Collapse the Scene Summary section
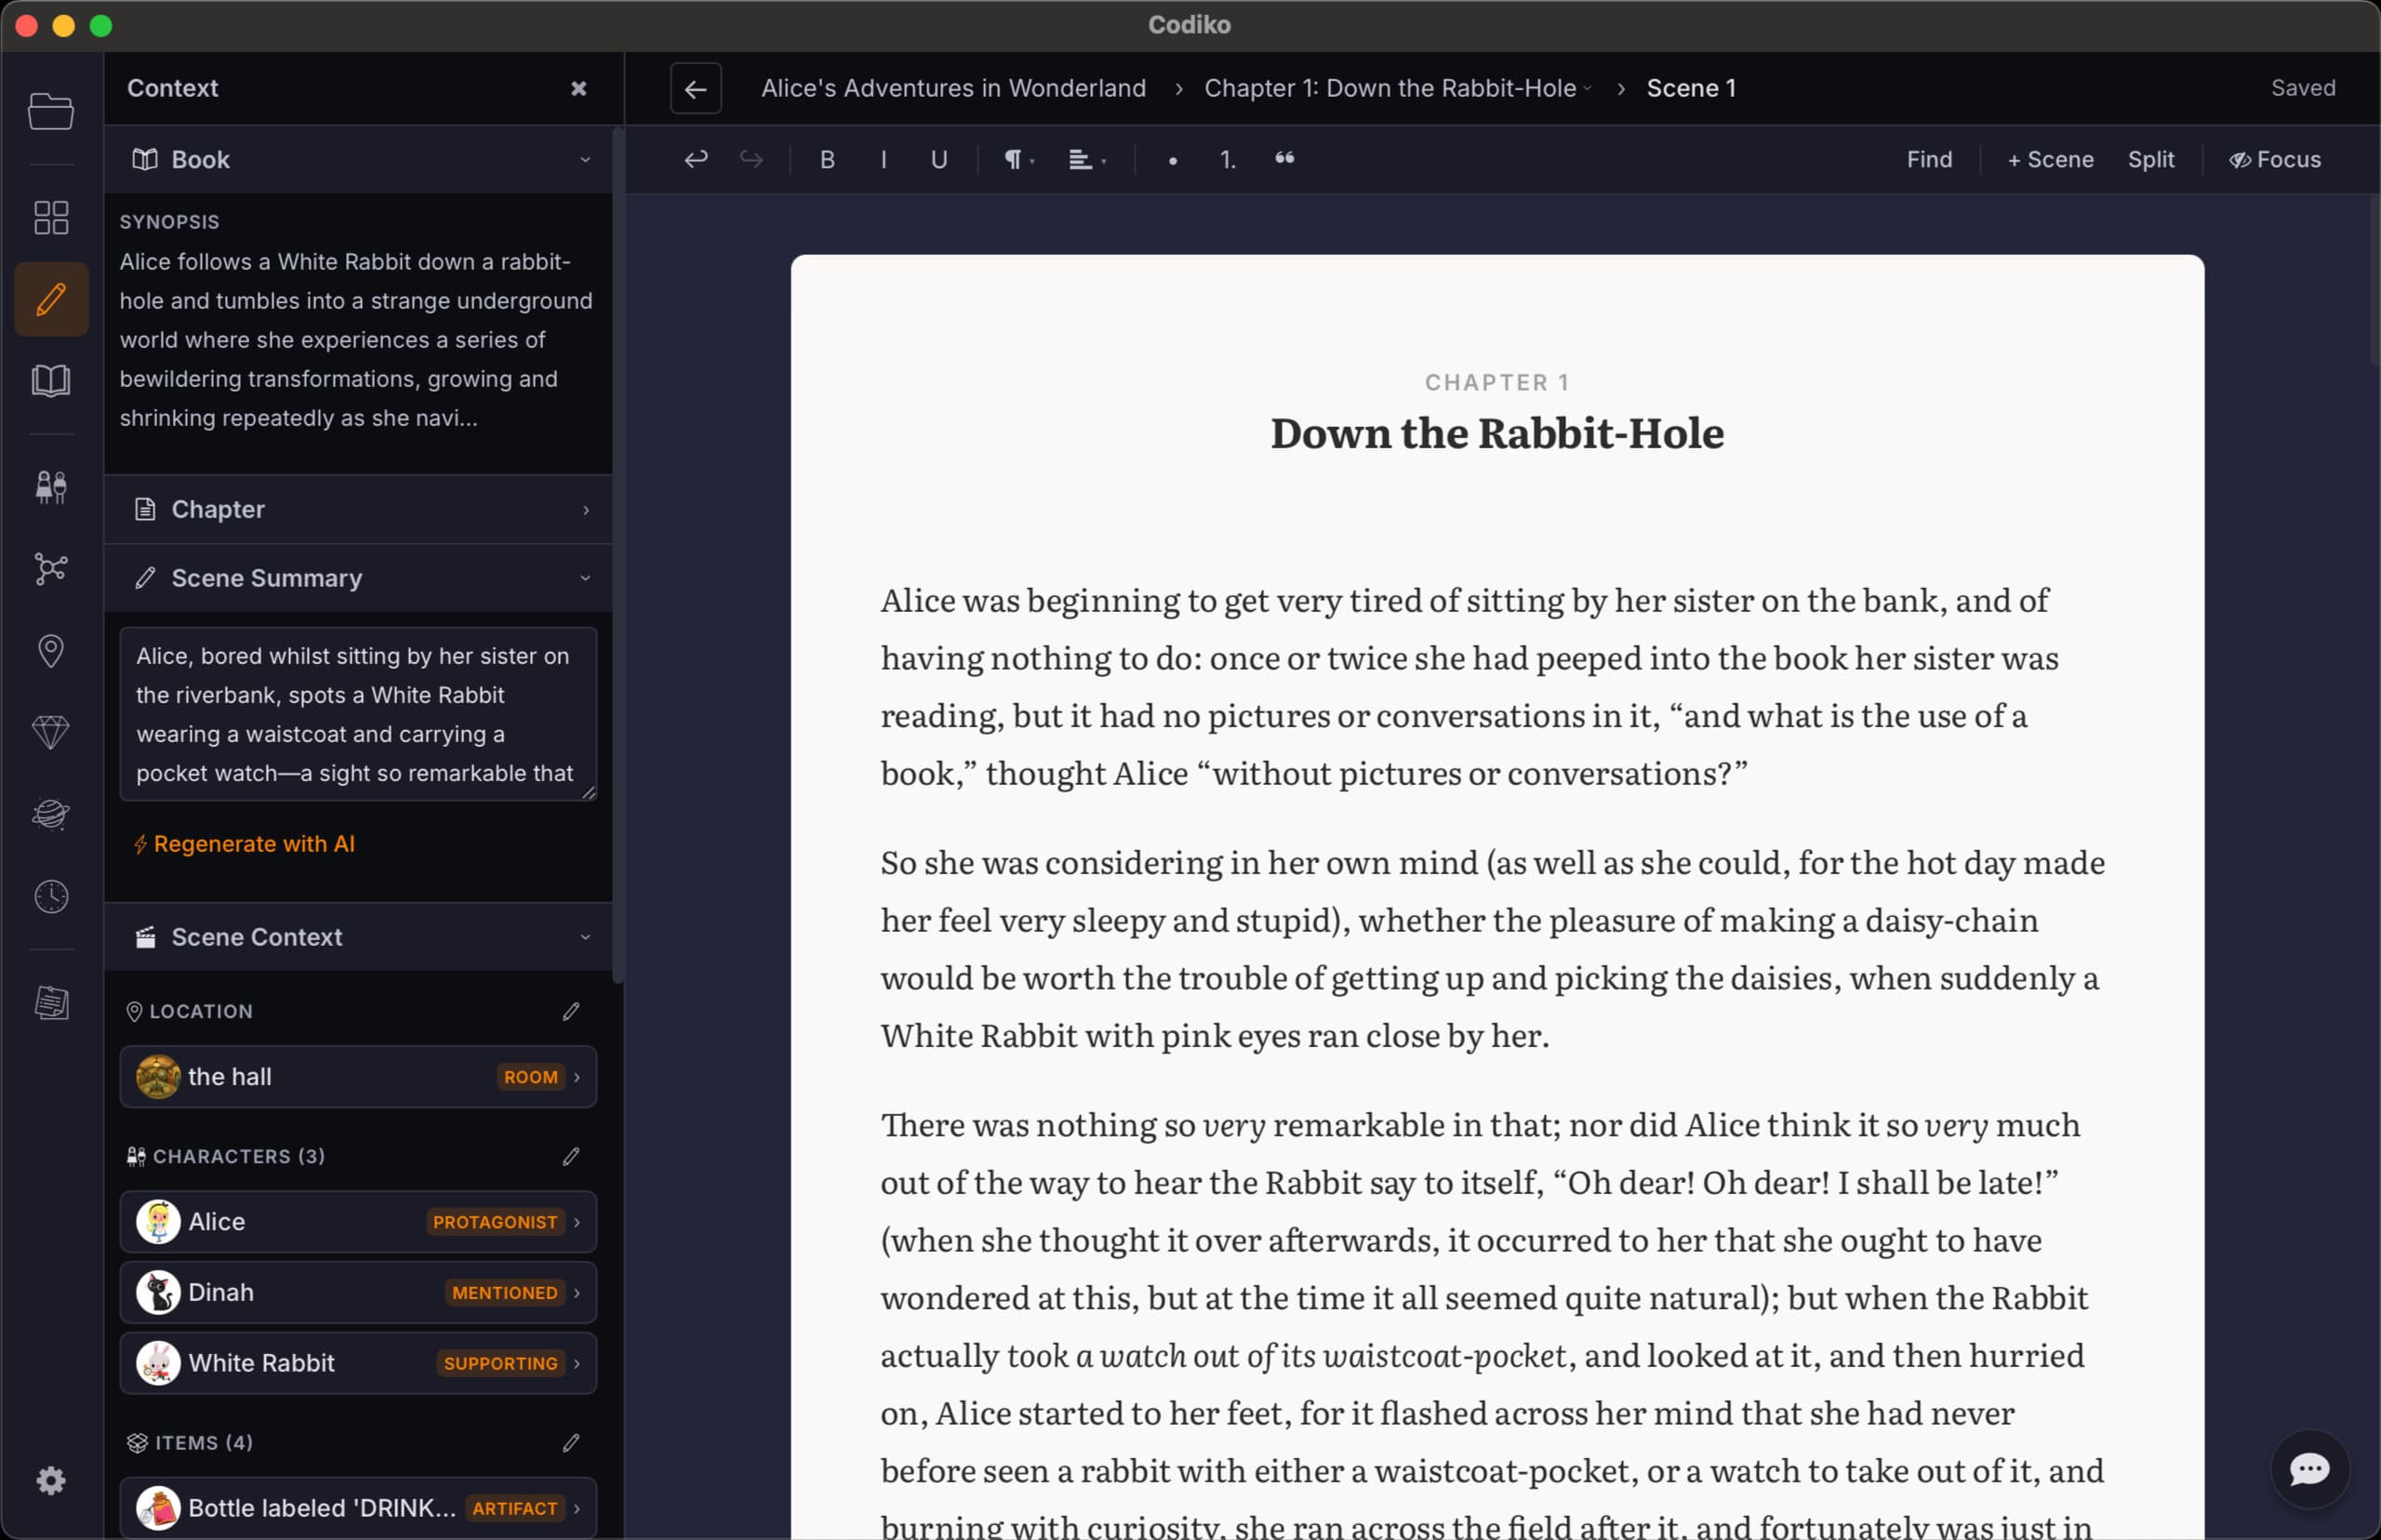Viewport: 2381px width, 1540px height. (359, 578)
